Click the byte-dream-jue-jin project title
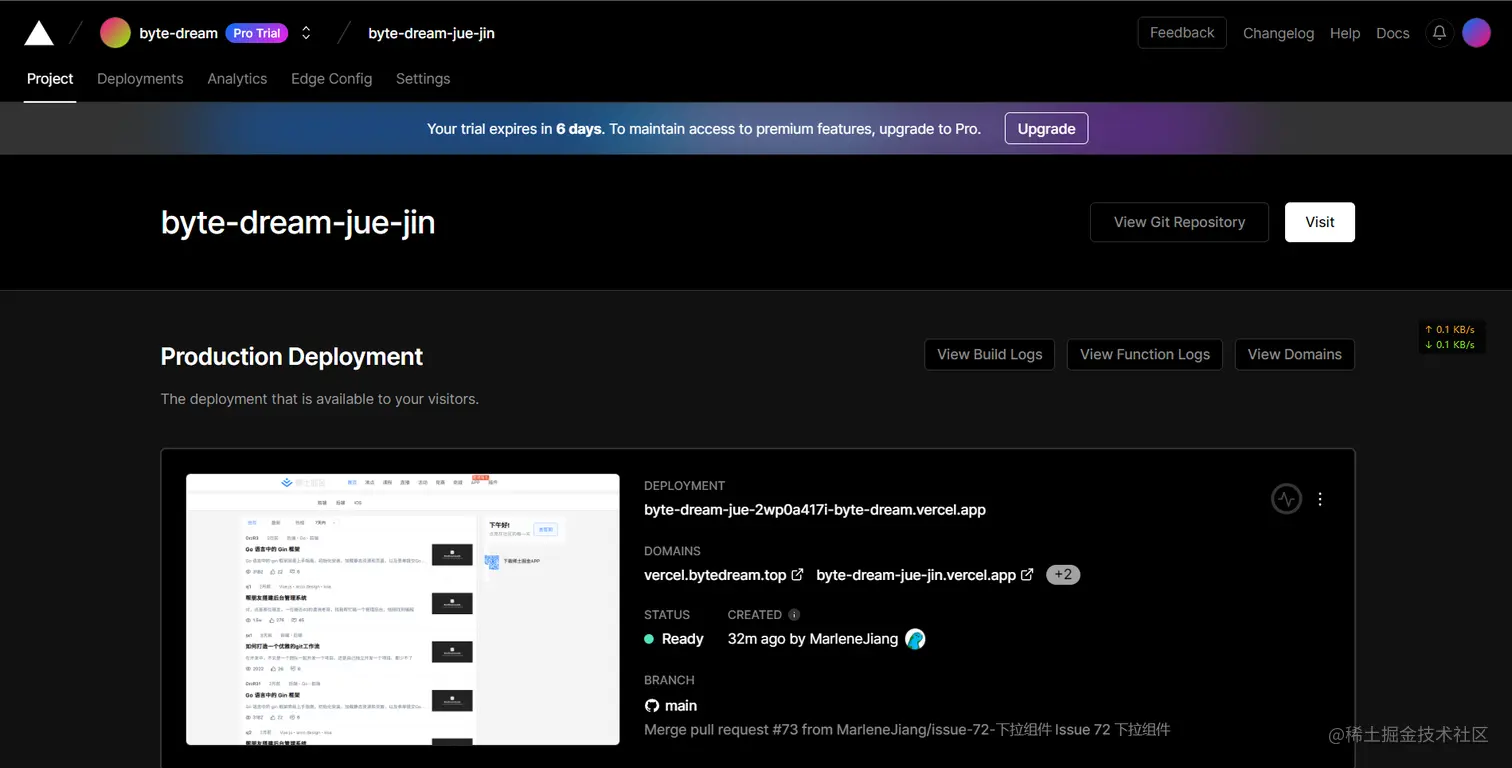Screen dimensions: 1512x768 pos(298,222)
